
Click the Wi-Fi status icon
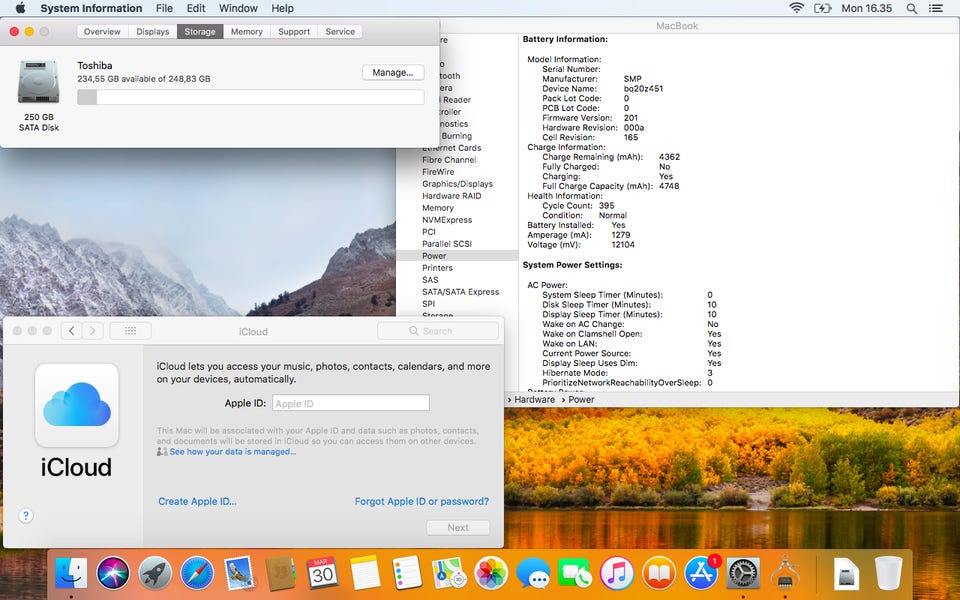click(797, 8)
